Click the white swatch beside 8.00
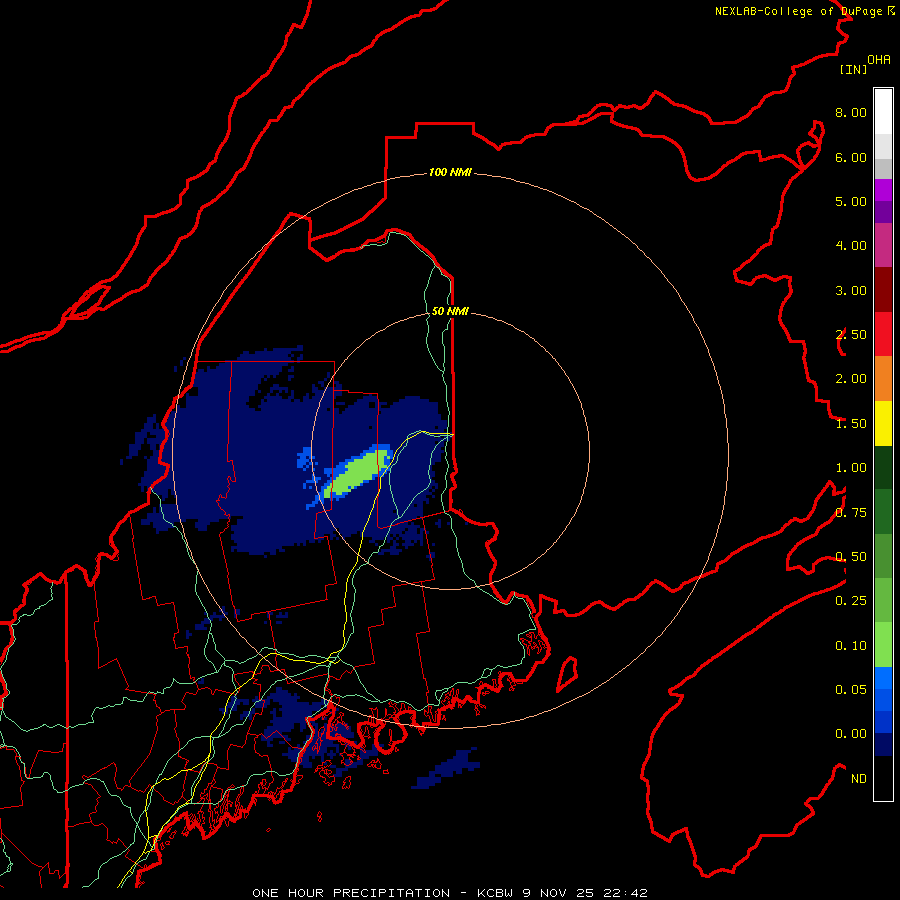Image resolution: width=900 pixels, height=900 pixels. [883, 112]
